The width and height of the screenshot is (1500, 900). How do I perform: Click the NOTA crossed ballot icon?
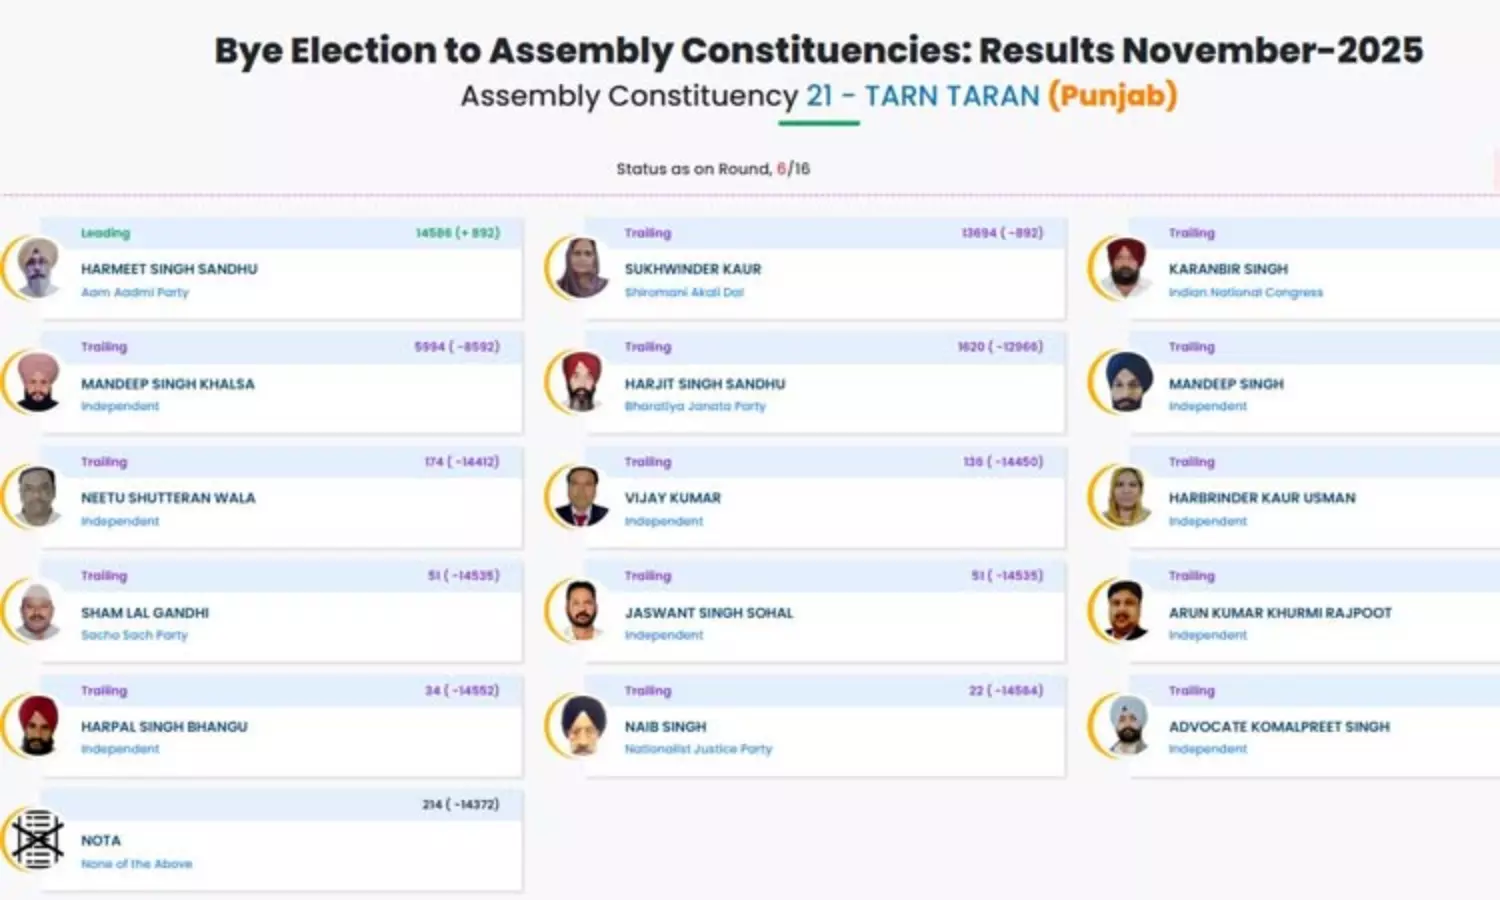point(38,840)
